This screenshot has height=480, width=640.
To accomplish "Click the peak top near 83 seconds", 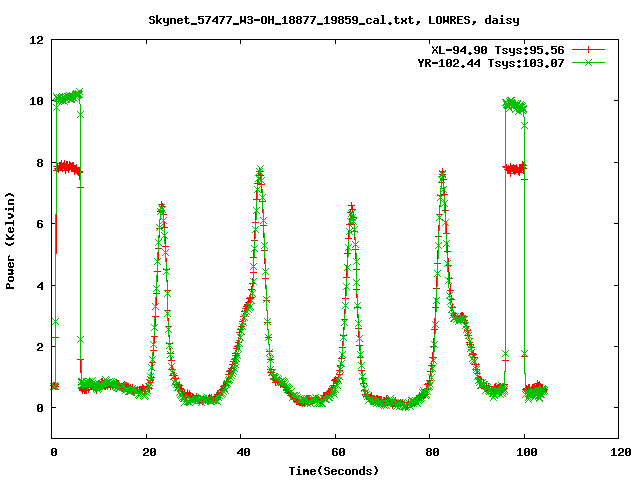I will (x=442, y=173).
